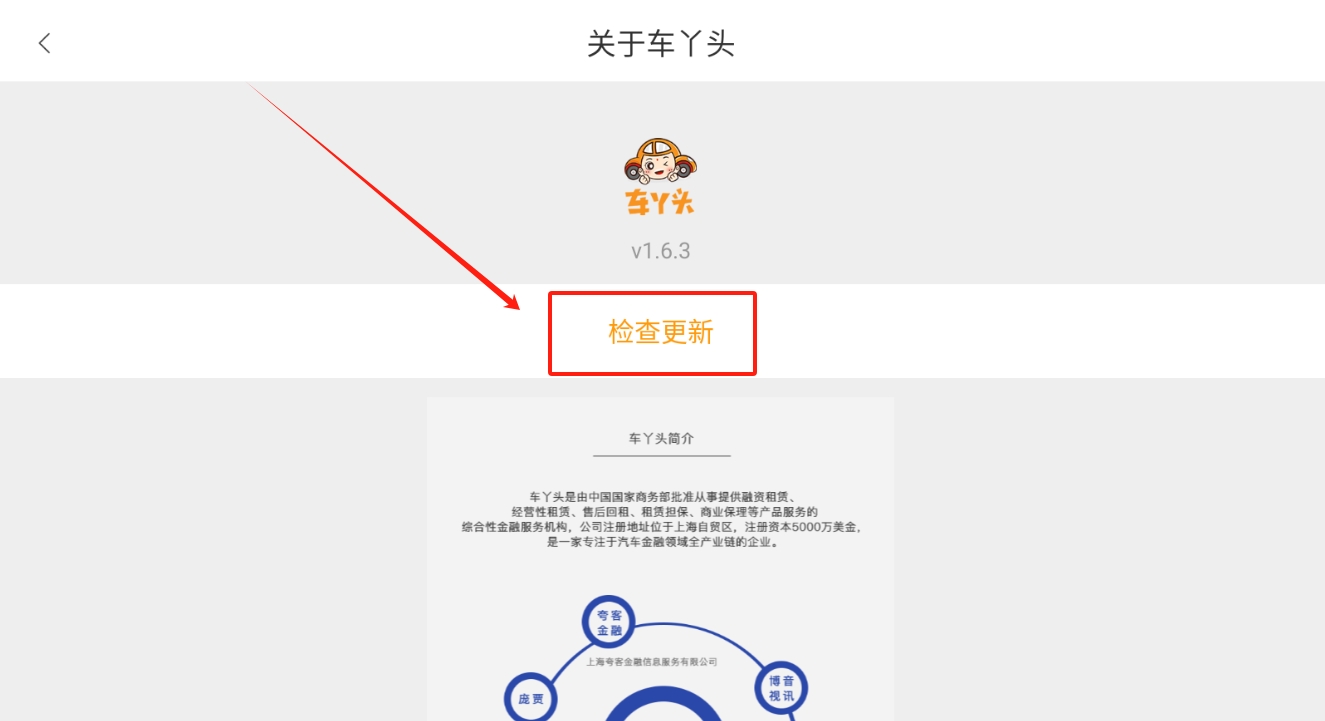This screenshot has height=721, width=1325.
Task: Click the 上海夸客金融信息服务有限公司 company label
Action: point(652,661)
